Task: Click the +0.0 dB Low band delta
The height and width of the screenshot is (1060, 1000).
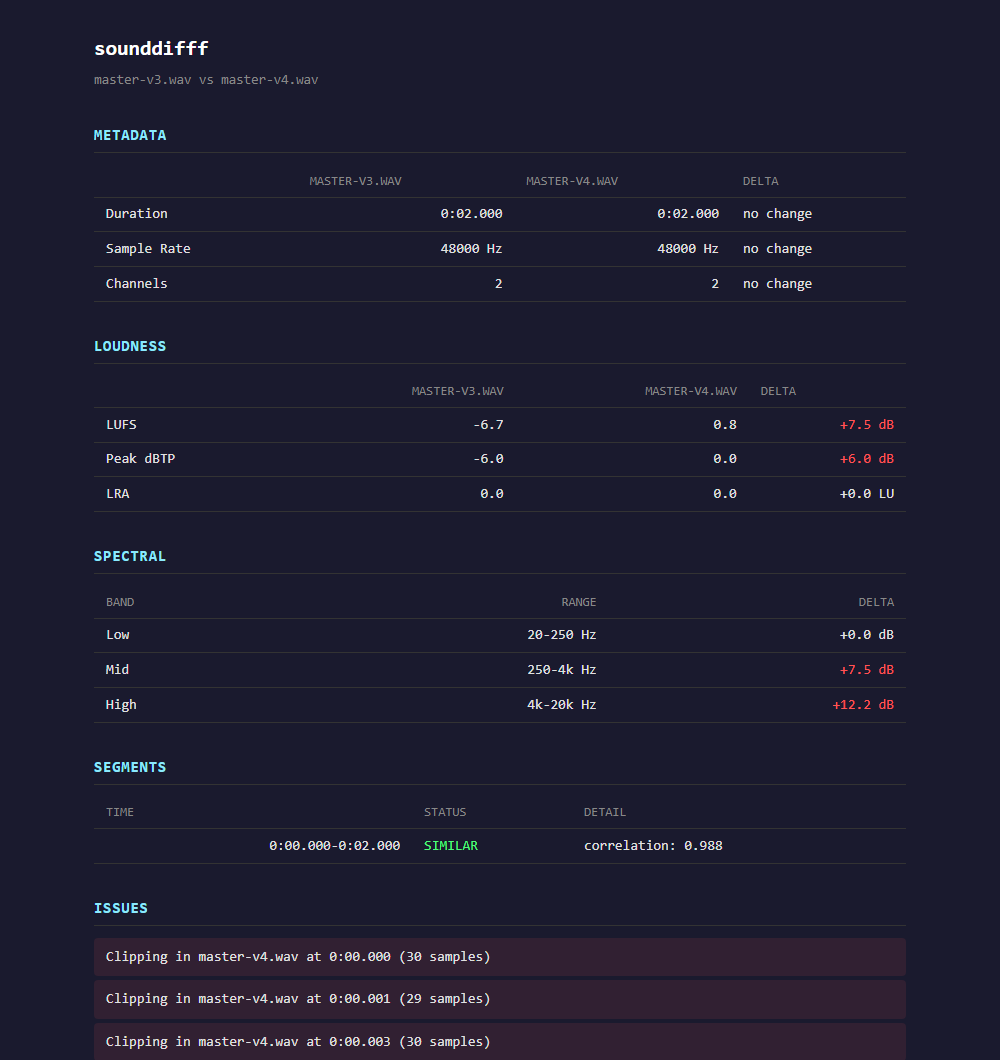Action: pyautogui.click(x=867, y=635)
